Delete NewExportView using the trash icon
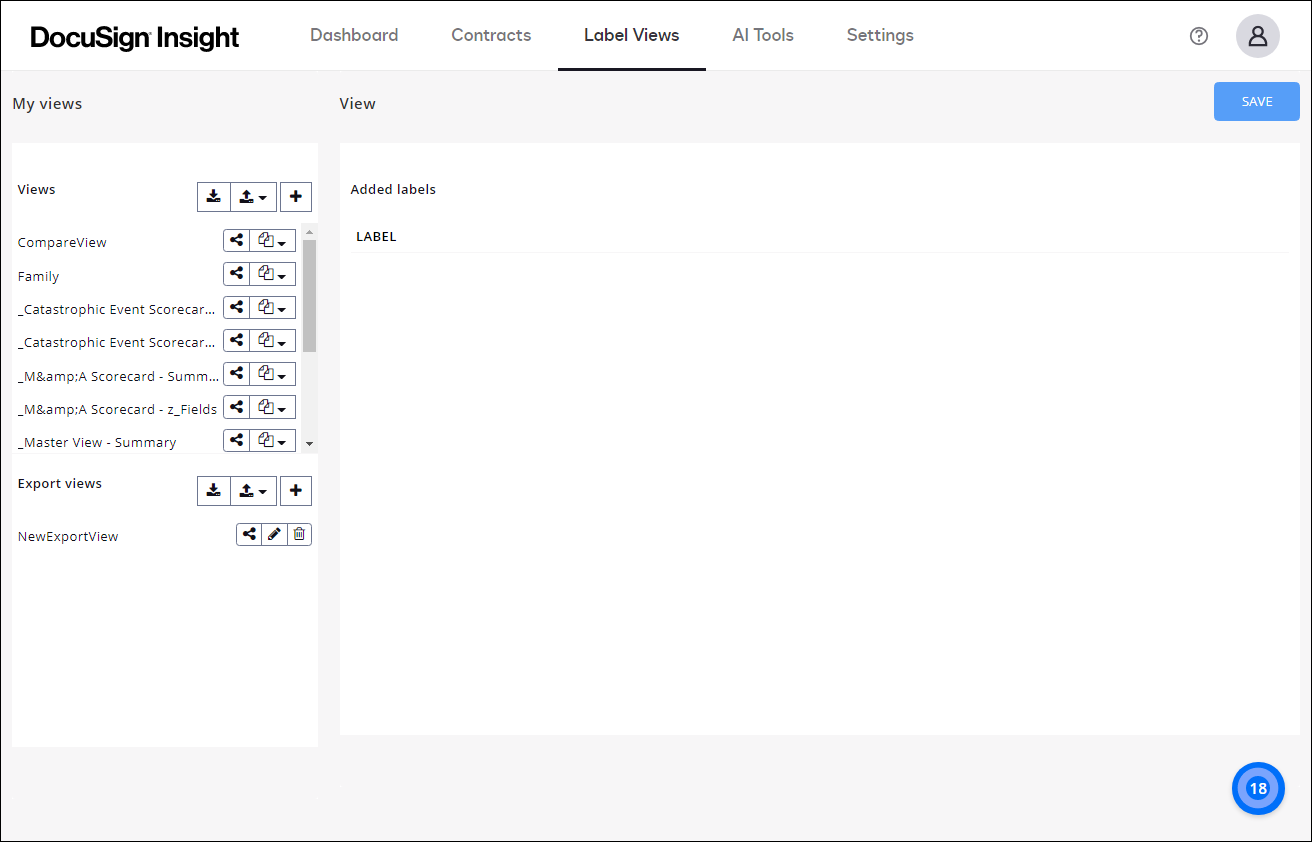Screen dimensions: 1312x842 point(298,534)
